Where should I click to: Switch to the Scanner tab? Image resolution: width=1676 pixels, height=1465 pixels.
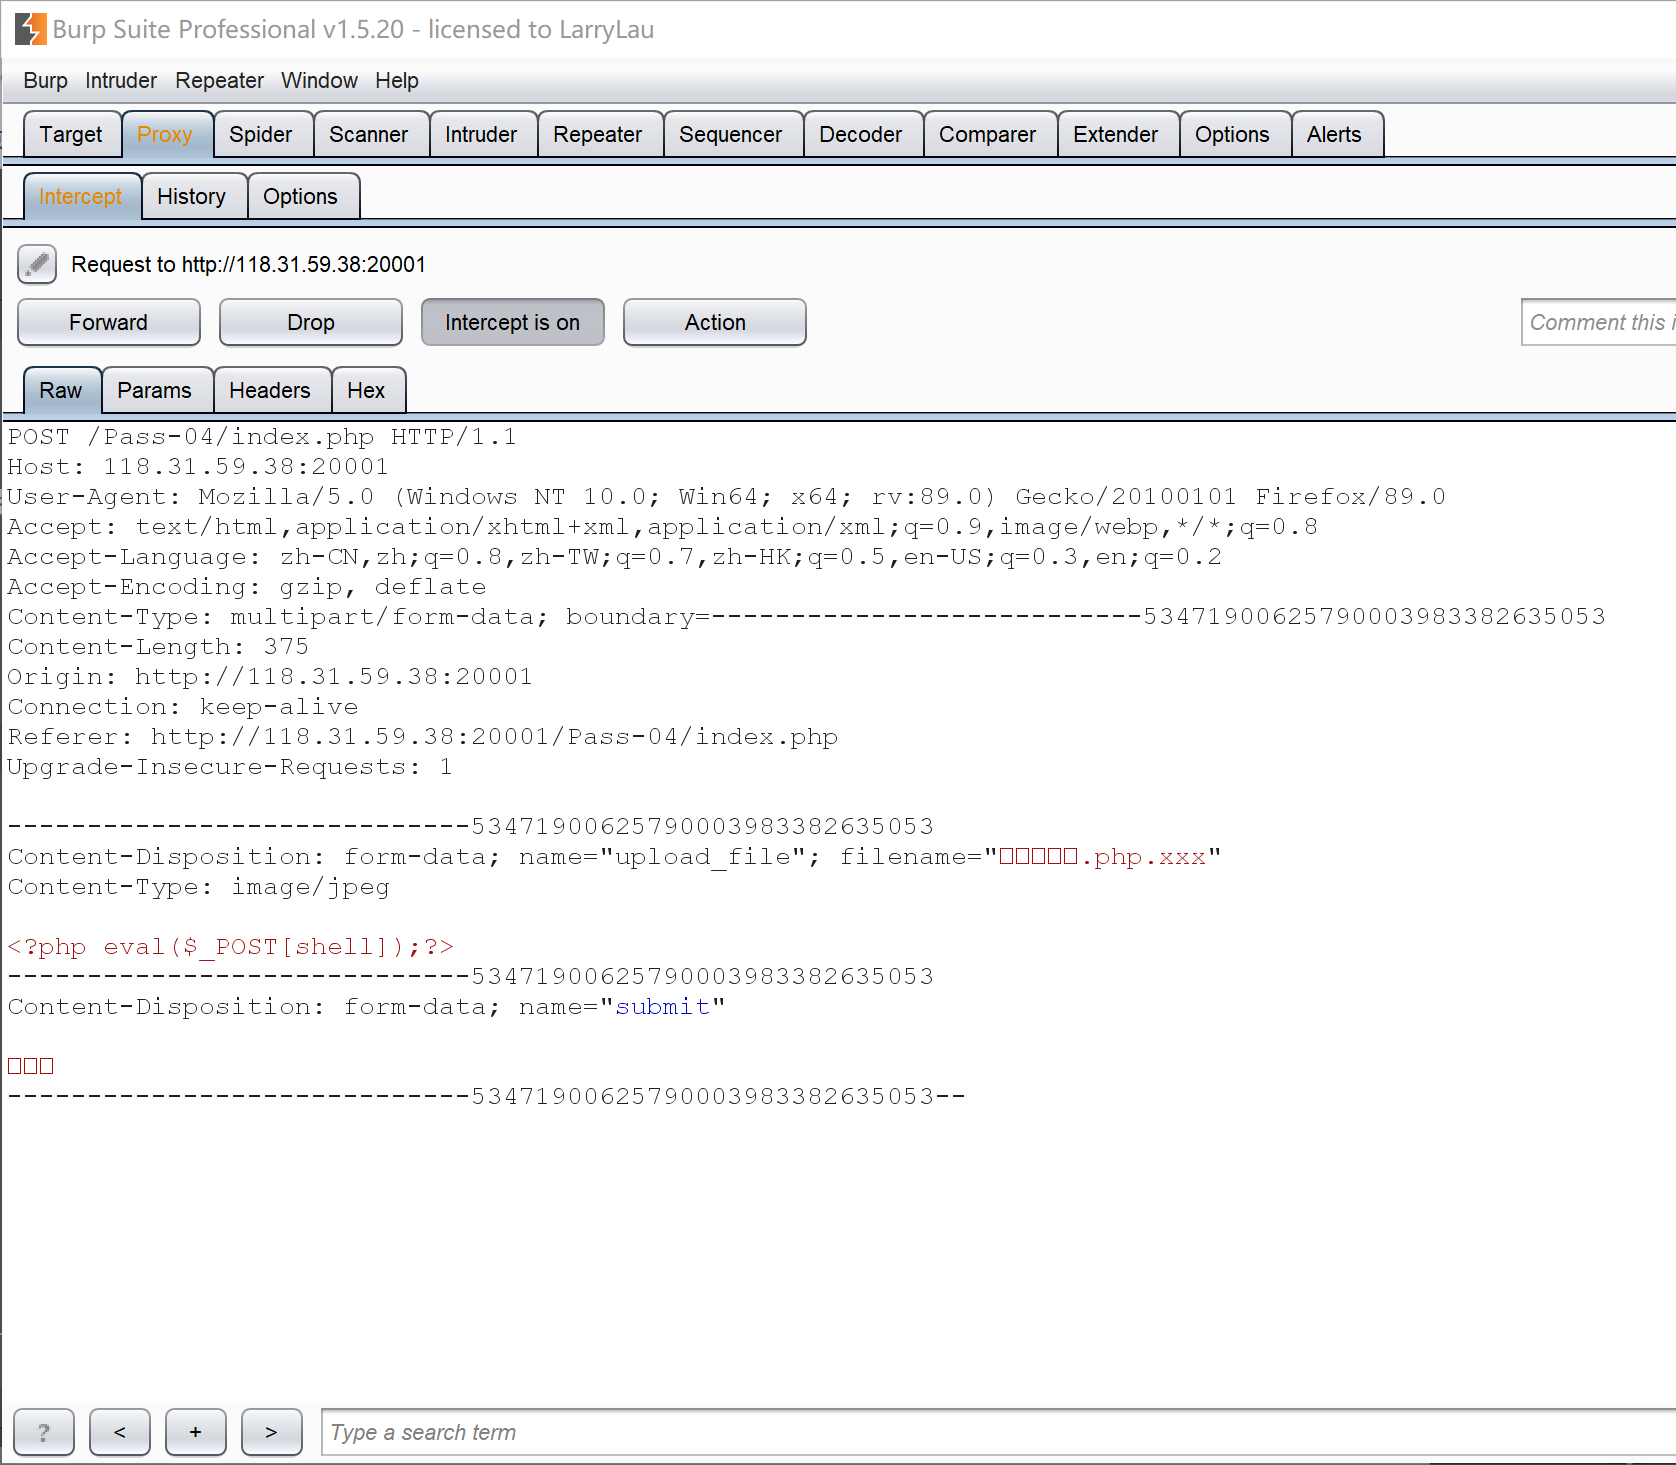pos(369,134)
